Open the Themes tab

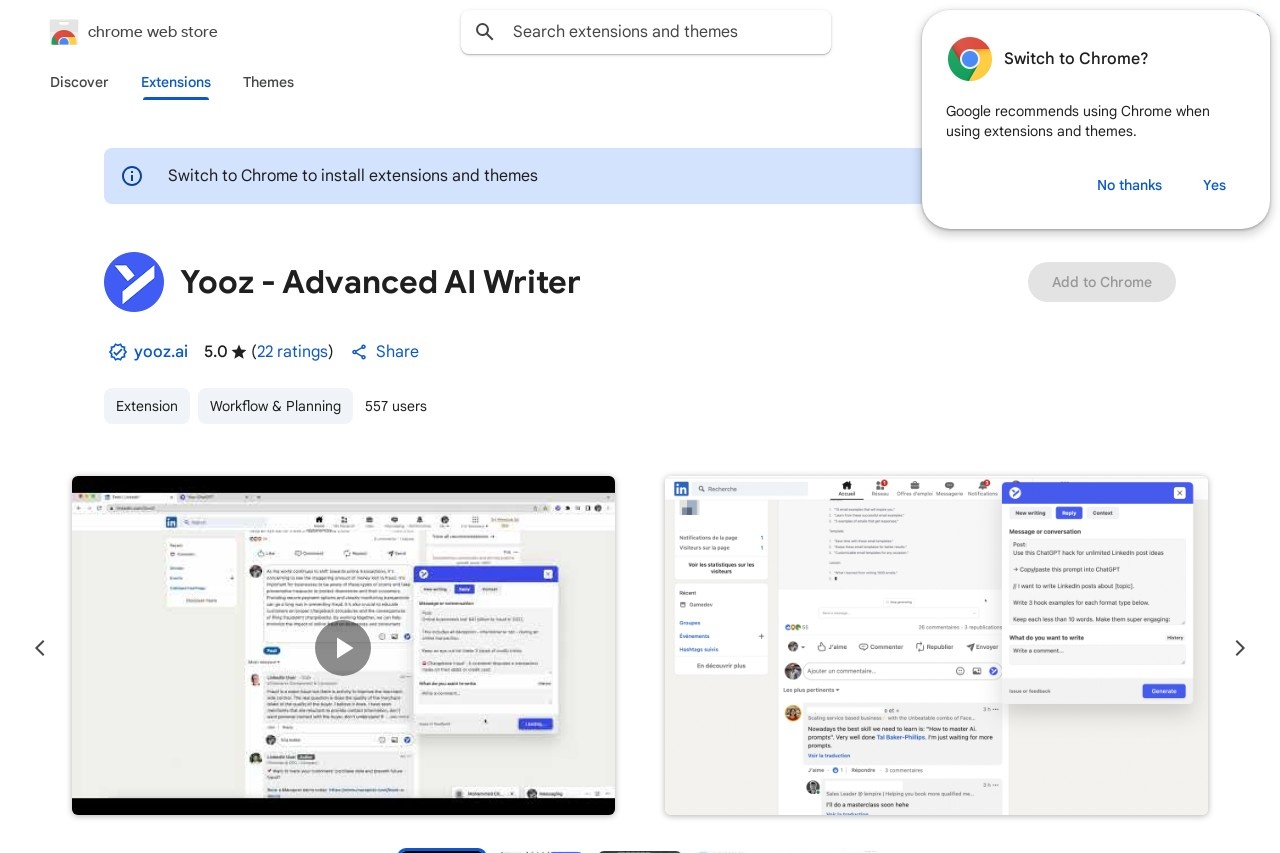[x=268, y=82]
